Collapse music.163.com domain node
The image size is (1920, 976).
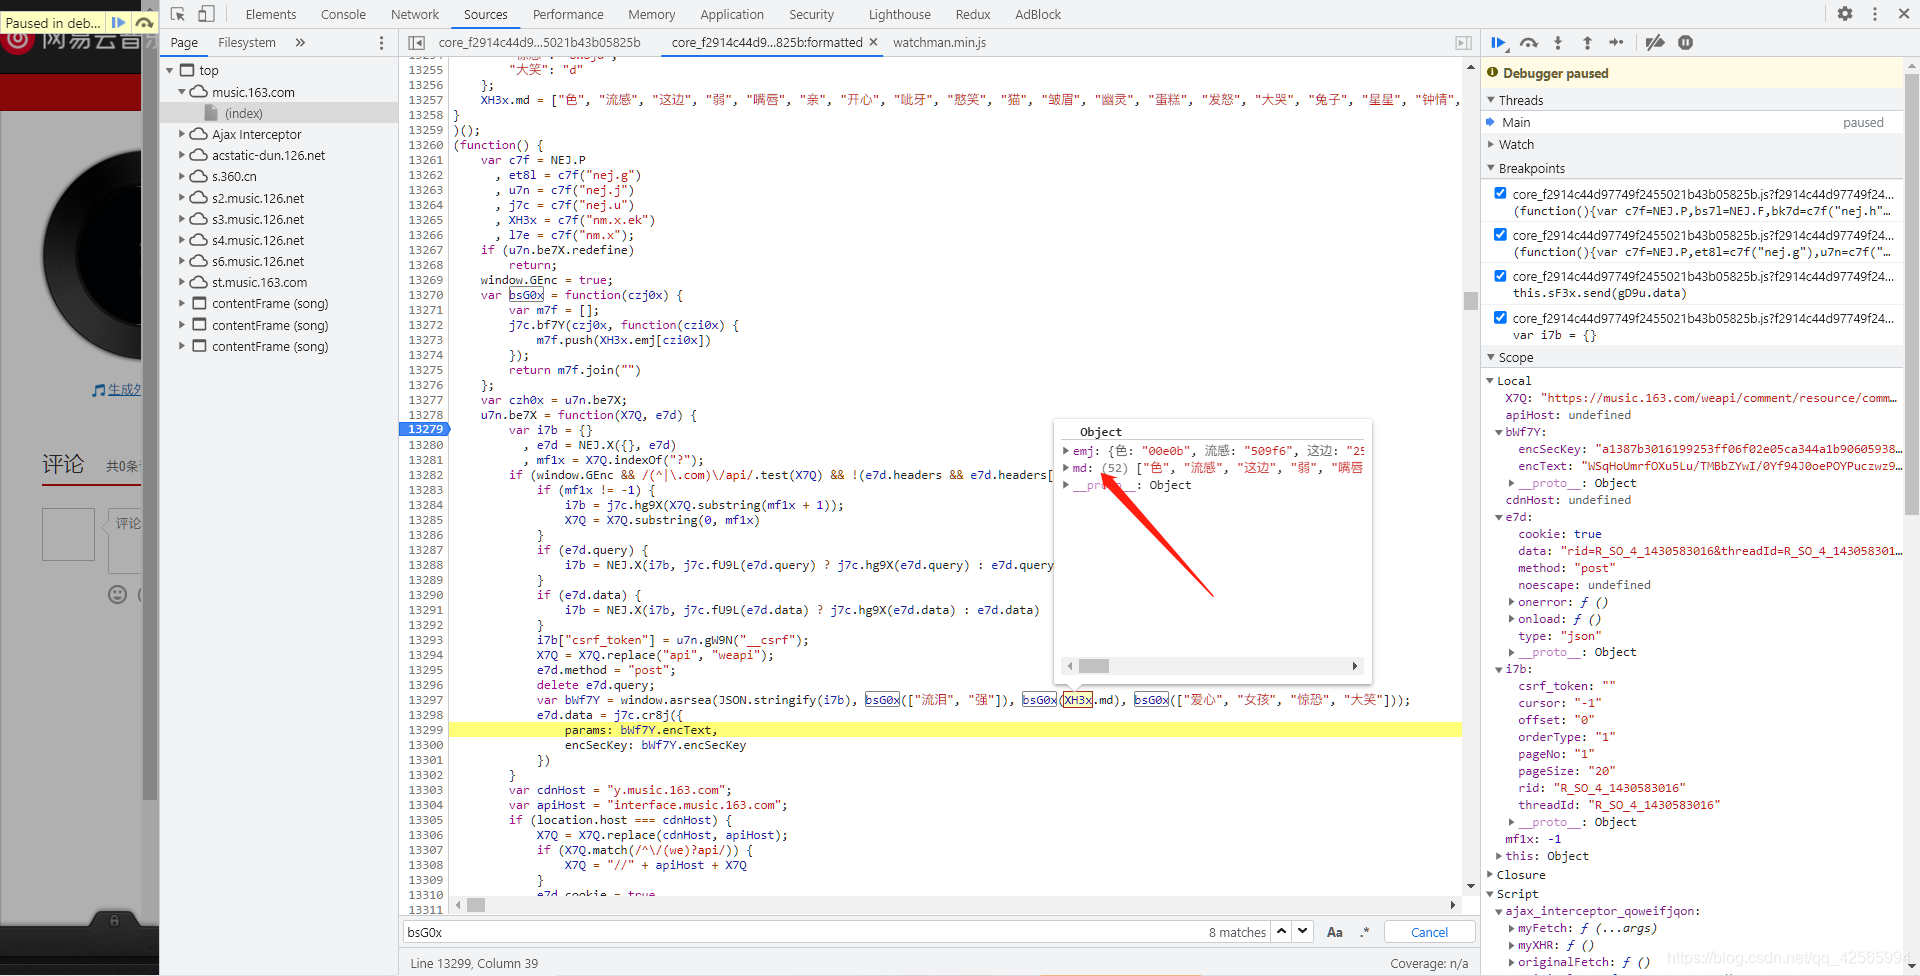click(182, 92)
